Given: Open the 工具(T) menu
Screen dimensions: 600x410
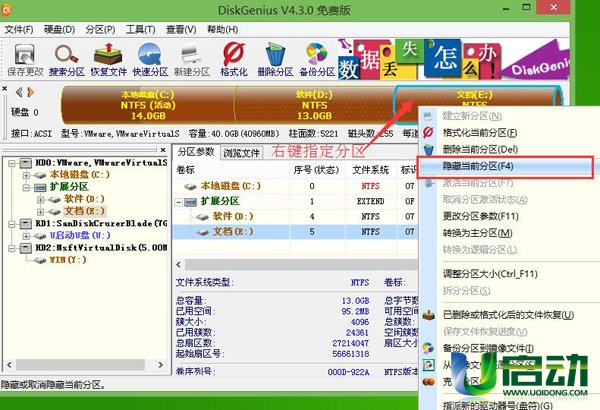Looking at the screenshot, I should click(x=140, y=29).
